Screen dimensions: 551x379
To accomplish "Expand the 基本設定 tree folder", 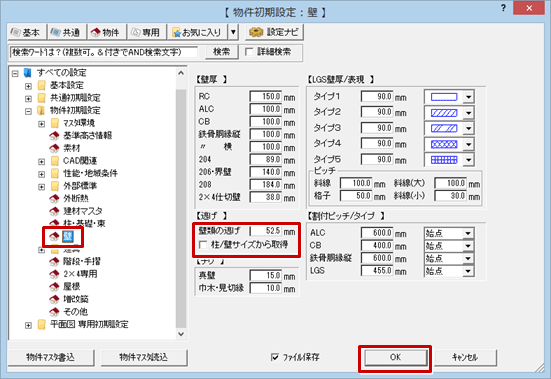I will coord(28,86).
